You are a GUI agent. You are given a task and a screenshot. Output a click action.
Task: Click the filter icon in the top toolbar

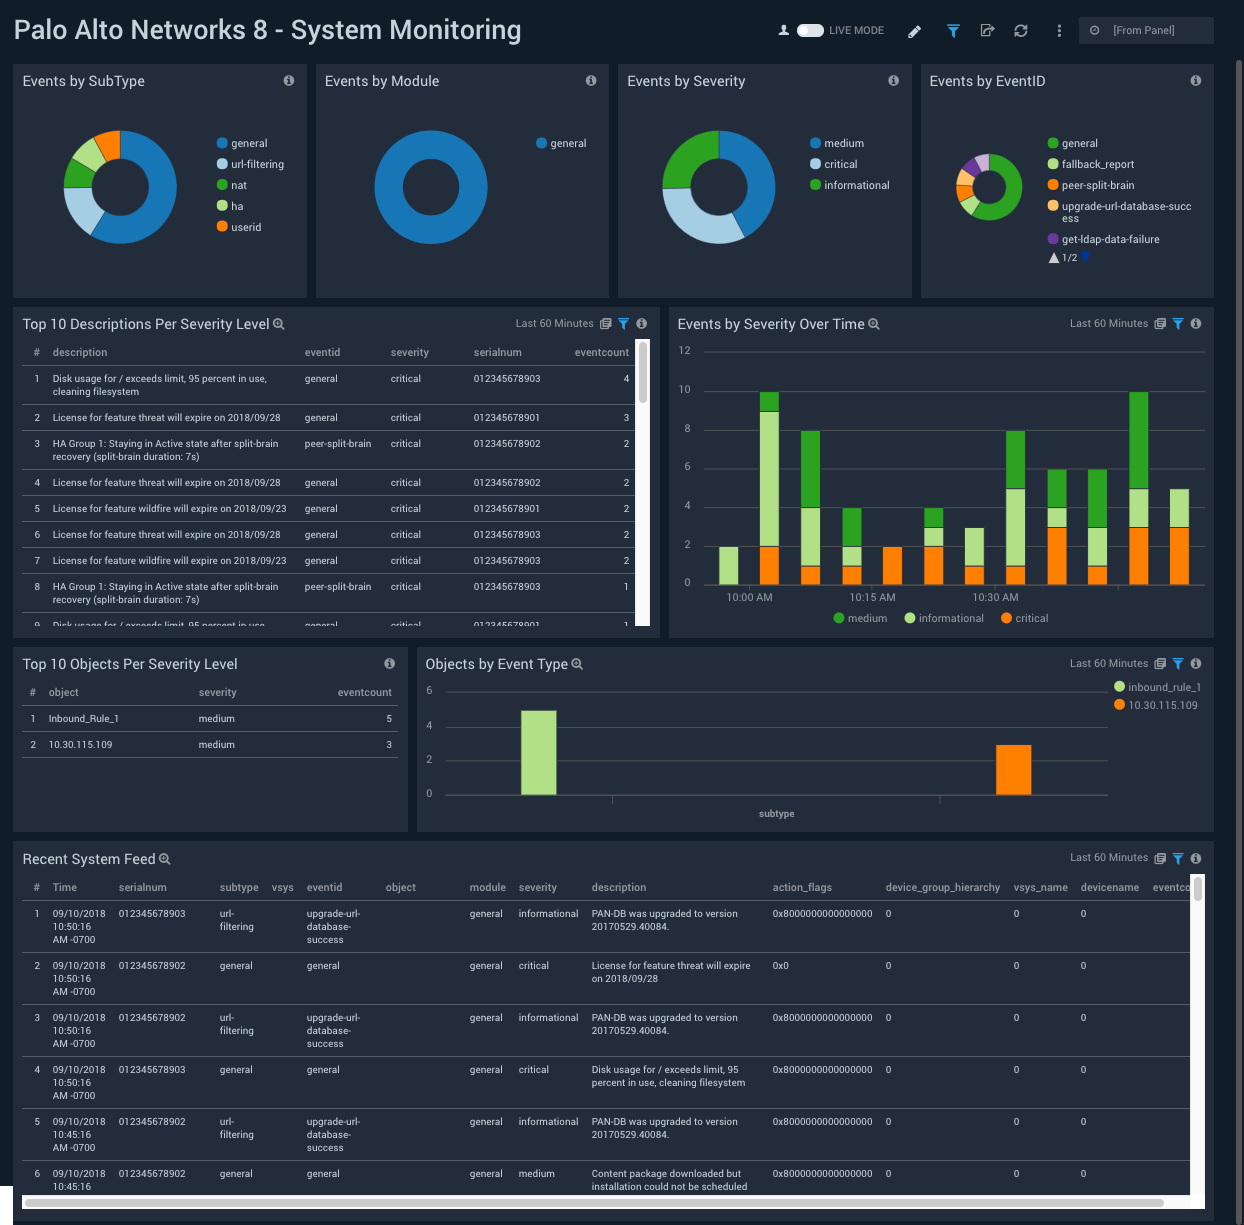952,31
